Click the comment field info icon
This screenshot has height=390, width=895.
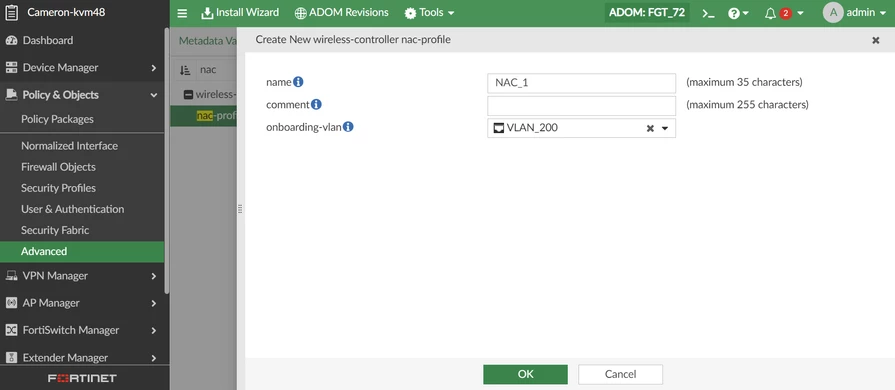[x=316, y=104]
